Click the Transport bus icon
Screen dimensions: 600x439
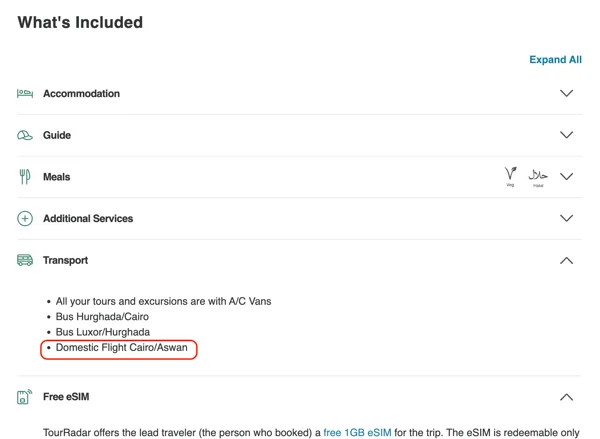pos(25,260)
